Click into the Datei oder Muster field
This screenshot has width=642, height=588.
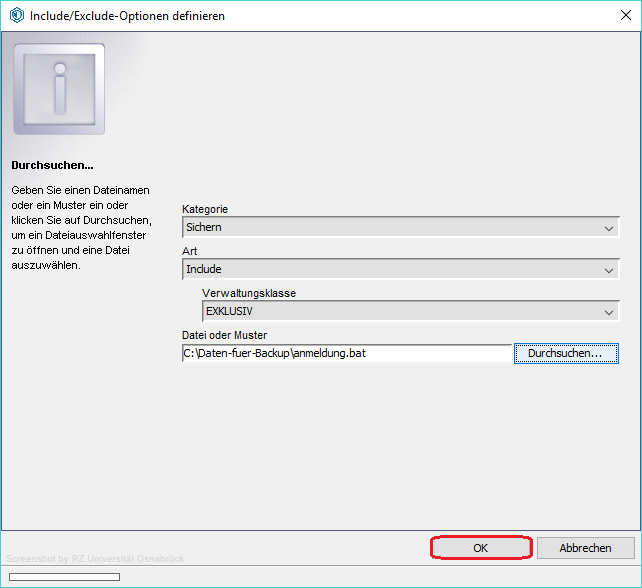(346, 353)
